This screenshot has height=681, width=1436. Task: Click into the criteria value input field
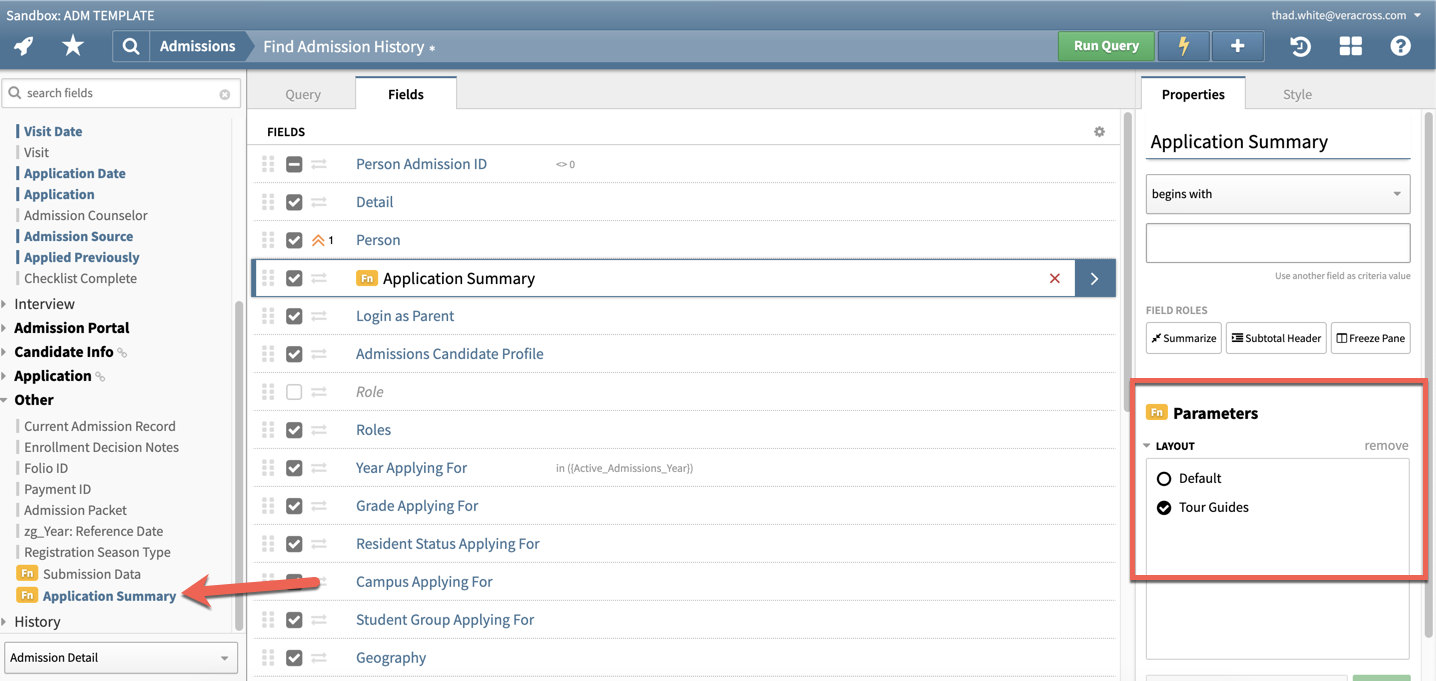pyautogui.click(x=1277, y=242)
